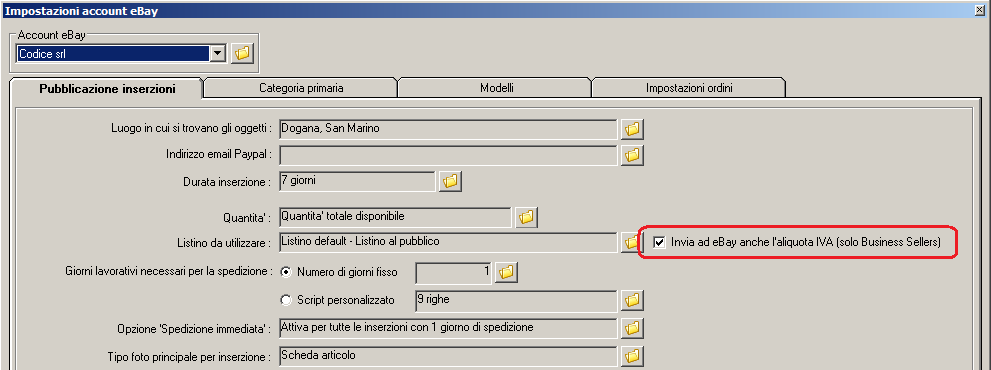This screenshot has height=370, width=991.
Task: Select Numero di giorni fisso radio button
Action: (x=286, y=273)
